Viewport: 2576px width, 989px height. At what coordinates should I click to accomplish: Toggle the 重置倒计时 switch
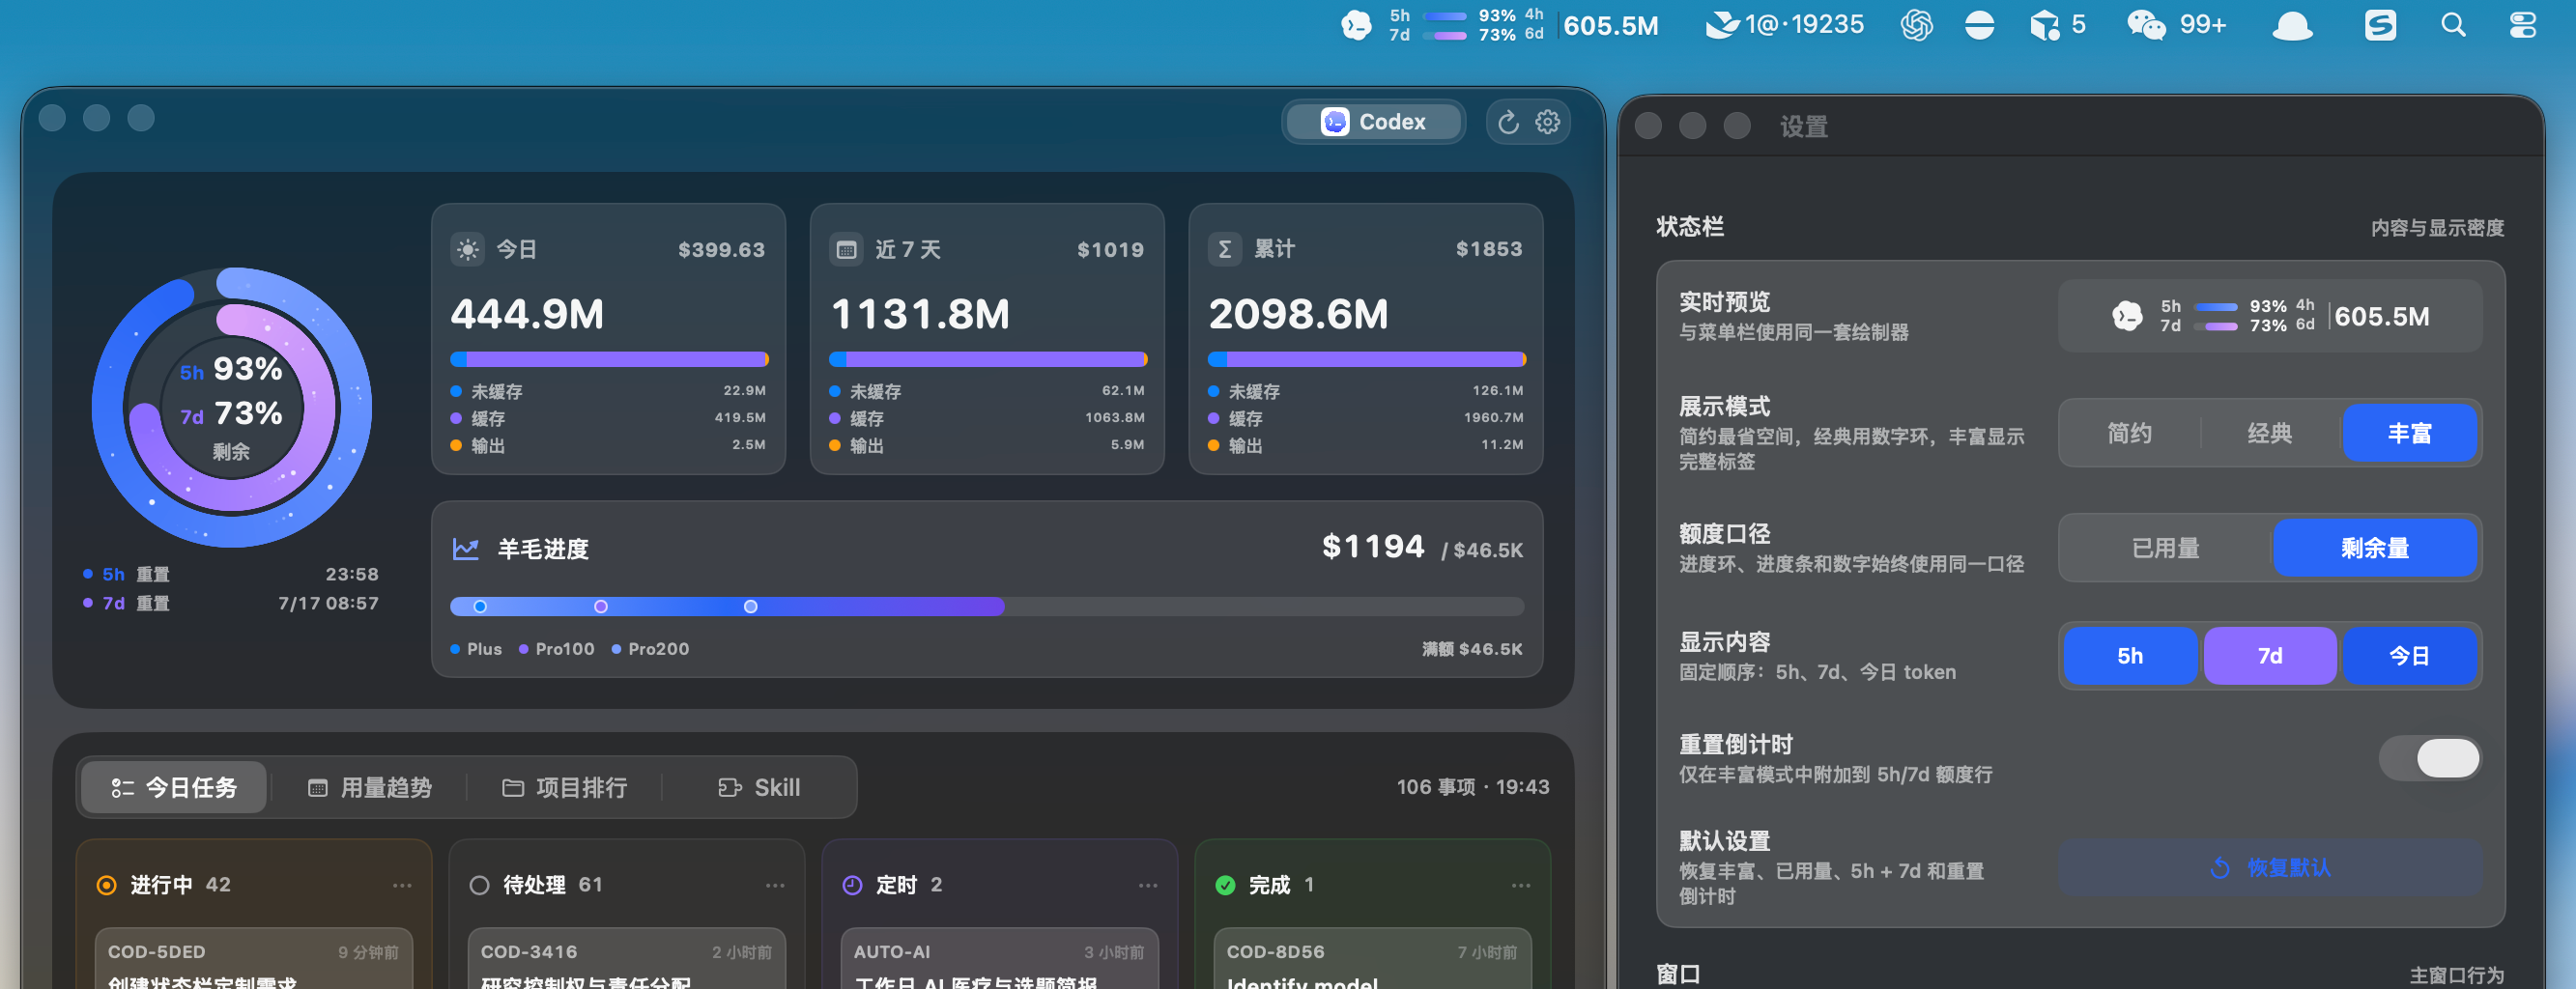click(2429, 758)
